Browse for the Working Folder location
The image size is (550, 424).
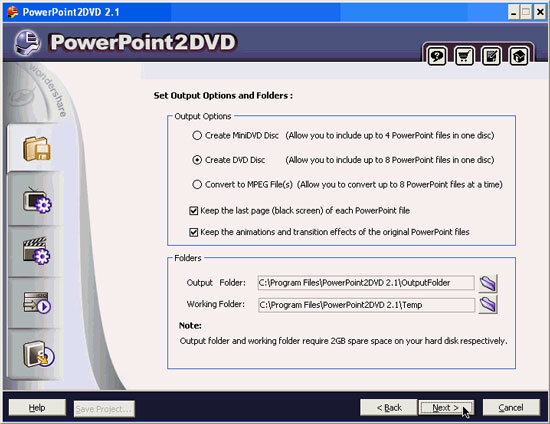[488, 305]
